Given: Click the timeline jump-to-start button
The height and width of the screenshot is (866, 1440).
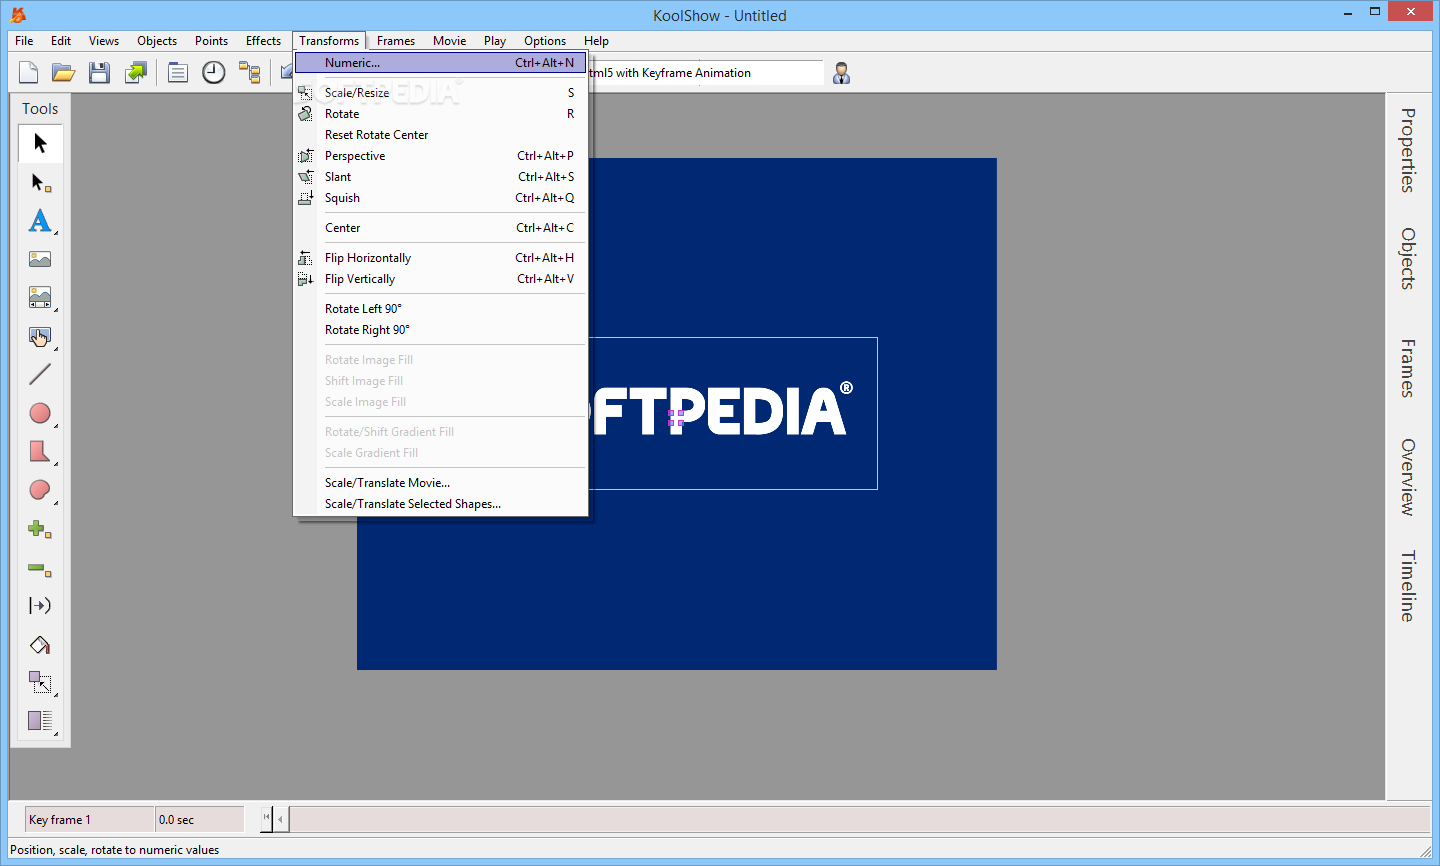Looking at the screenshot, I should point(267,818).
